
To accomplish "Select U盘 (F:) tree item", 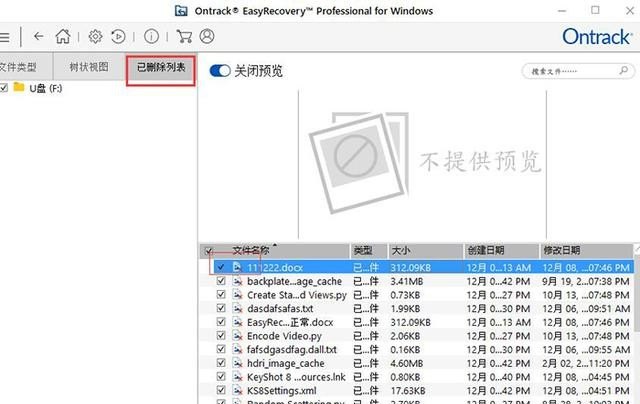I will click(x=46, y=88).
